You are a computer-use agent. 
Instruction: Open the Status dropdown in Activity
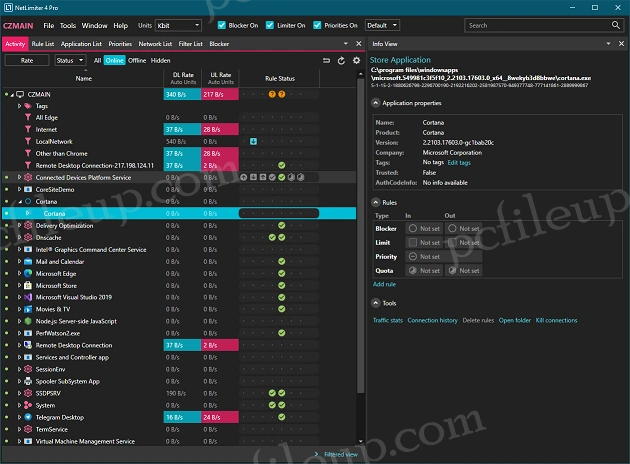(x=70, y=60)
